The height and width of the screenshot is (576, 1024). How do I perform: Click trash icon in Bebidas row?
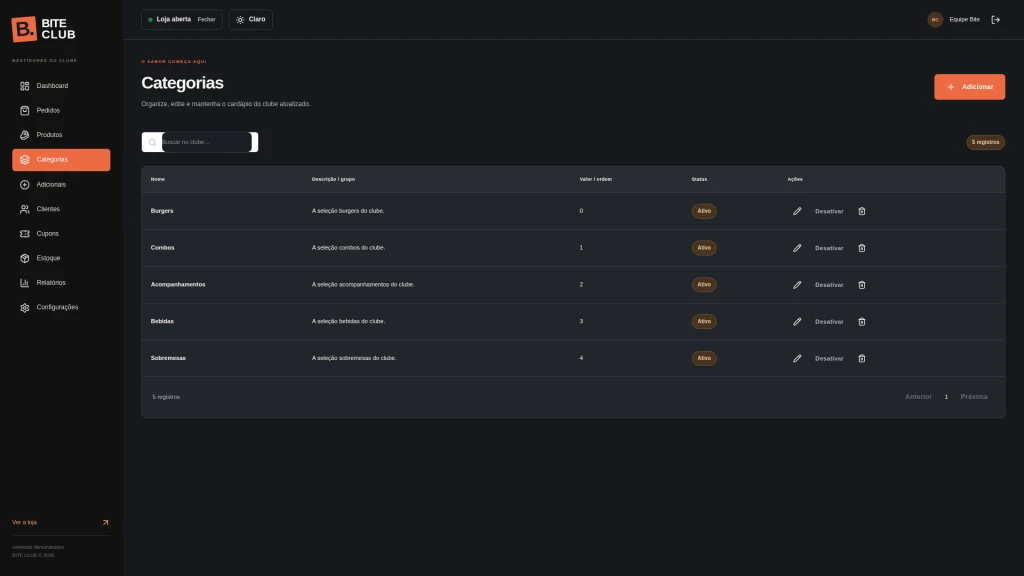861,321
